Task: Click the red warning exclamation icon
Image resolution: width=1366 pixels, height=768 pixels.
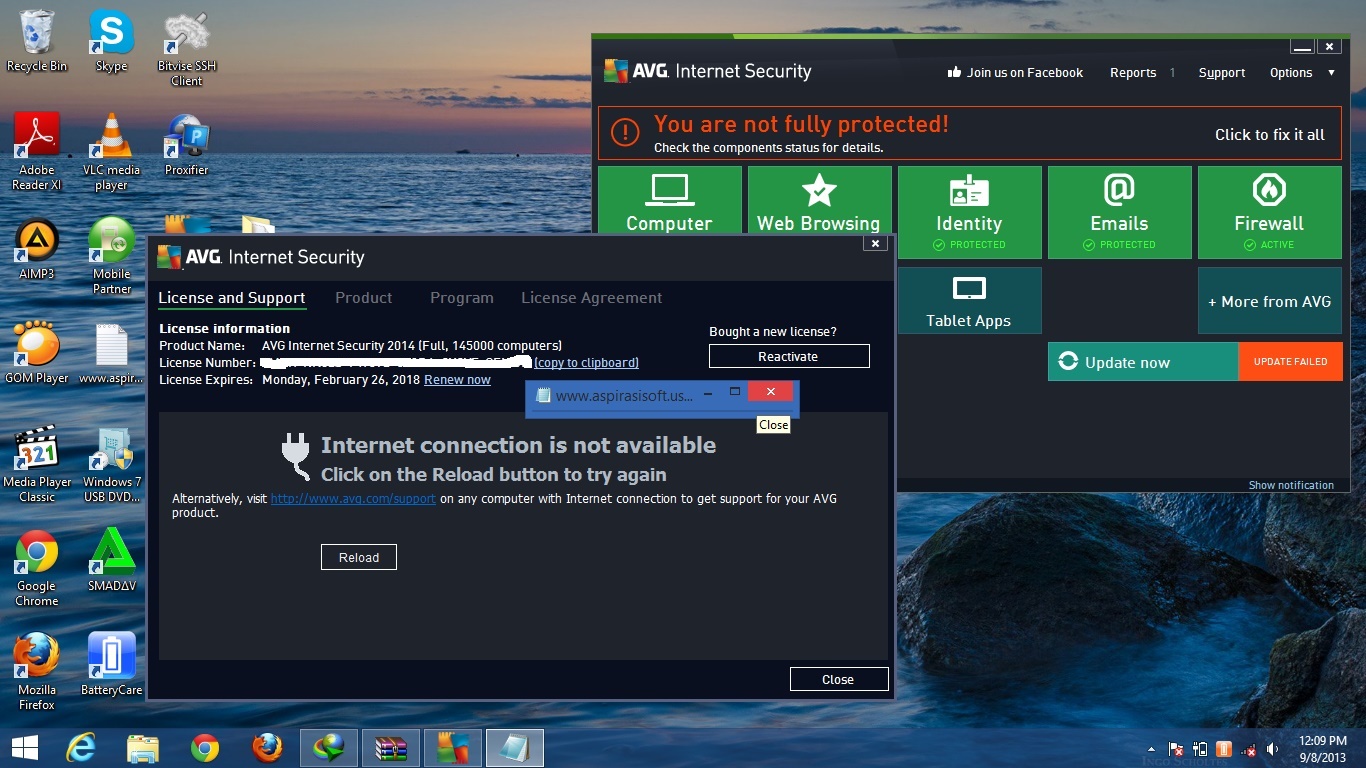Action: coord(625,133)
